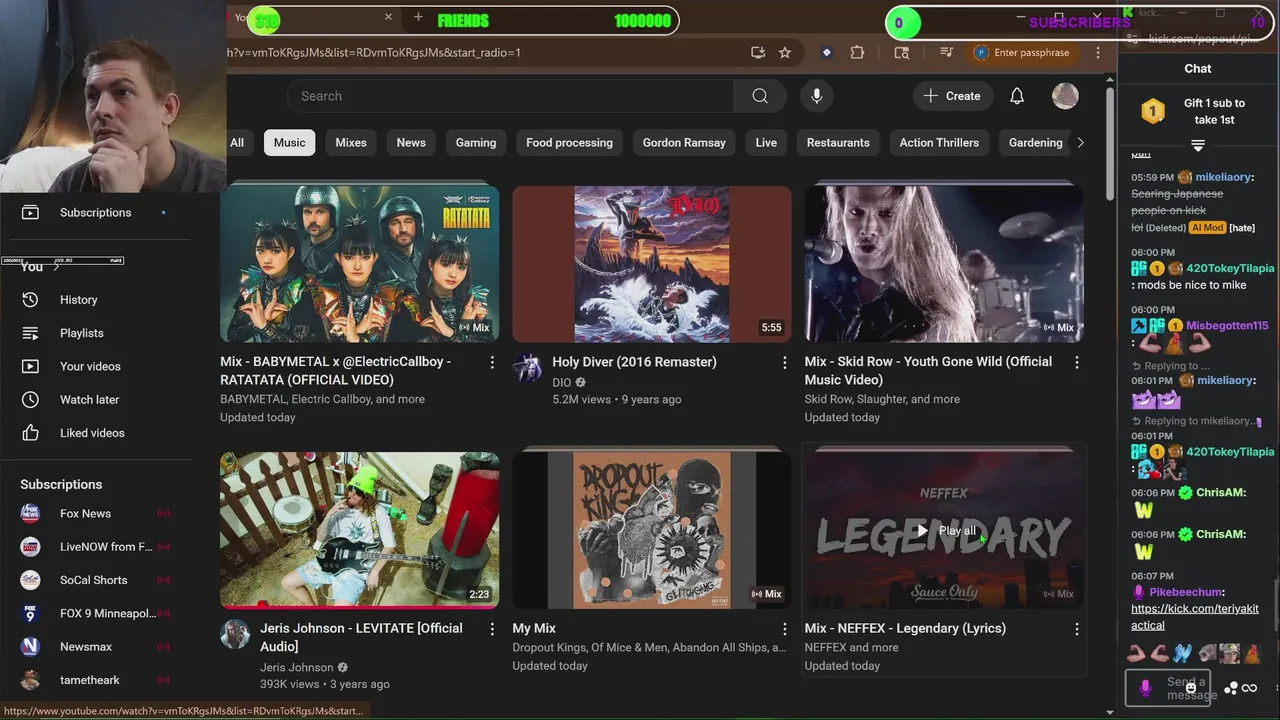Open the YouTube account avatar menu

point(1065,96)
